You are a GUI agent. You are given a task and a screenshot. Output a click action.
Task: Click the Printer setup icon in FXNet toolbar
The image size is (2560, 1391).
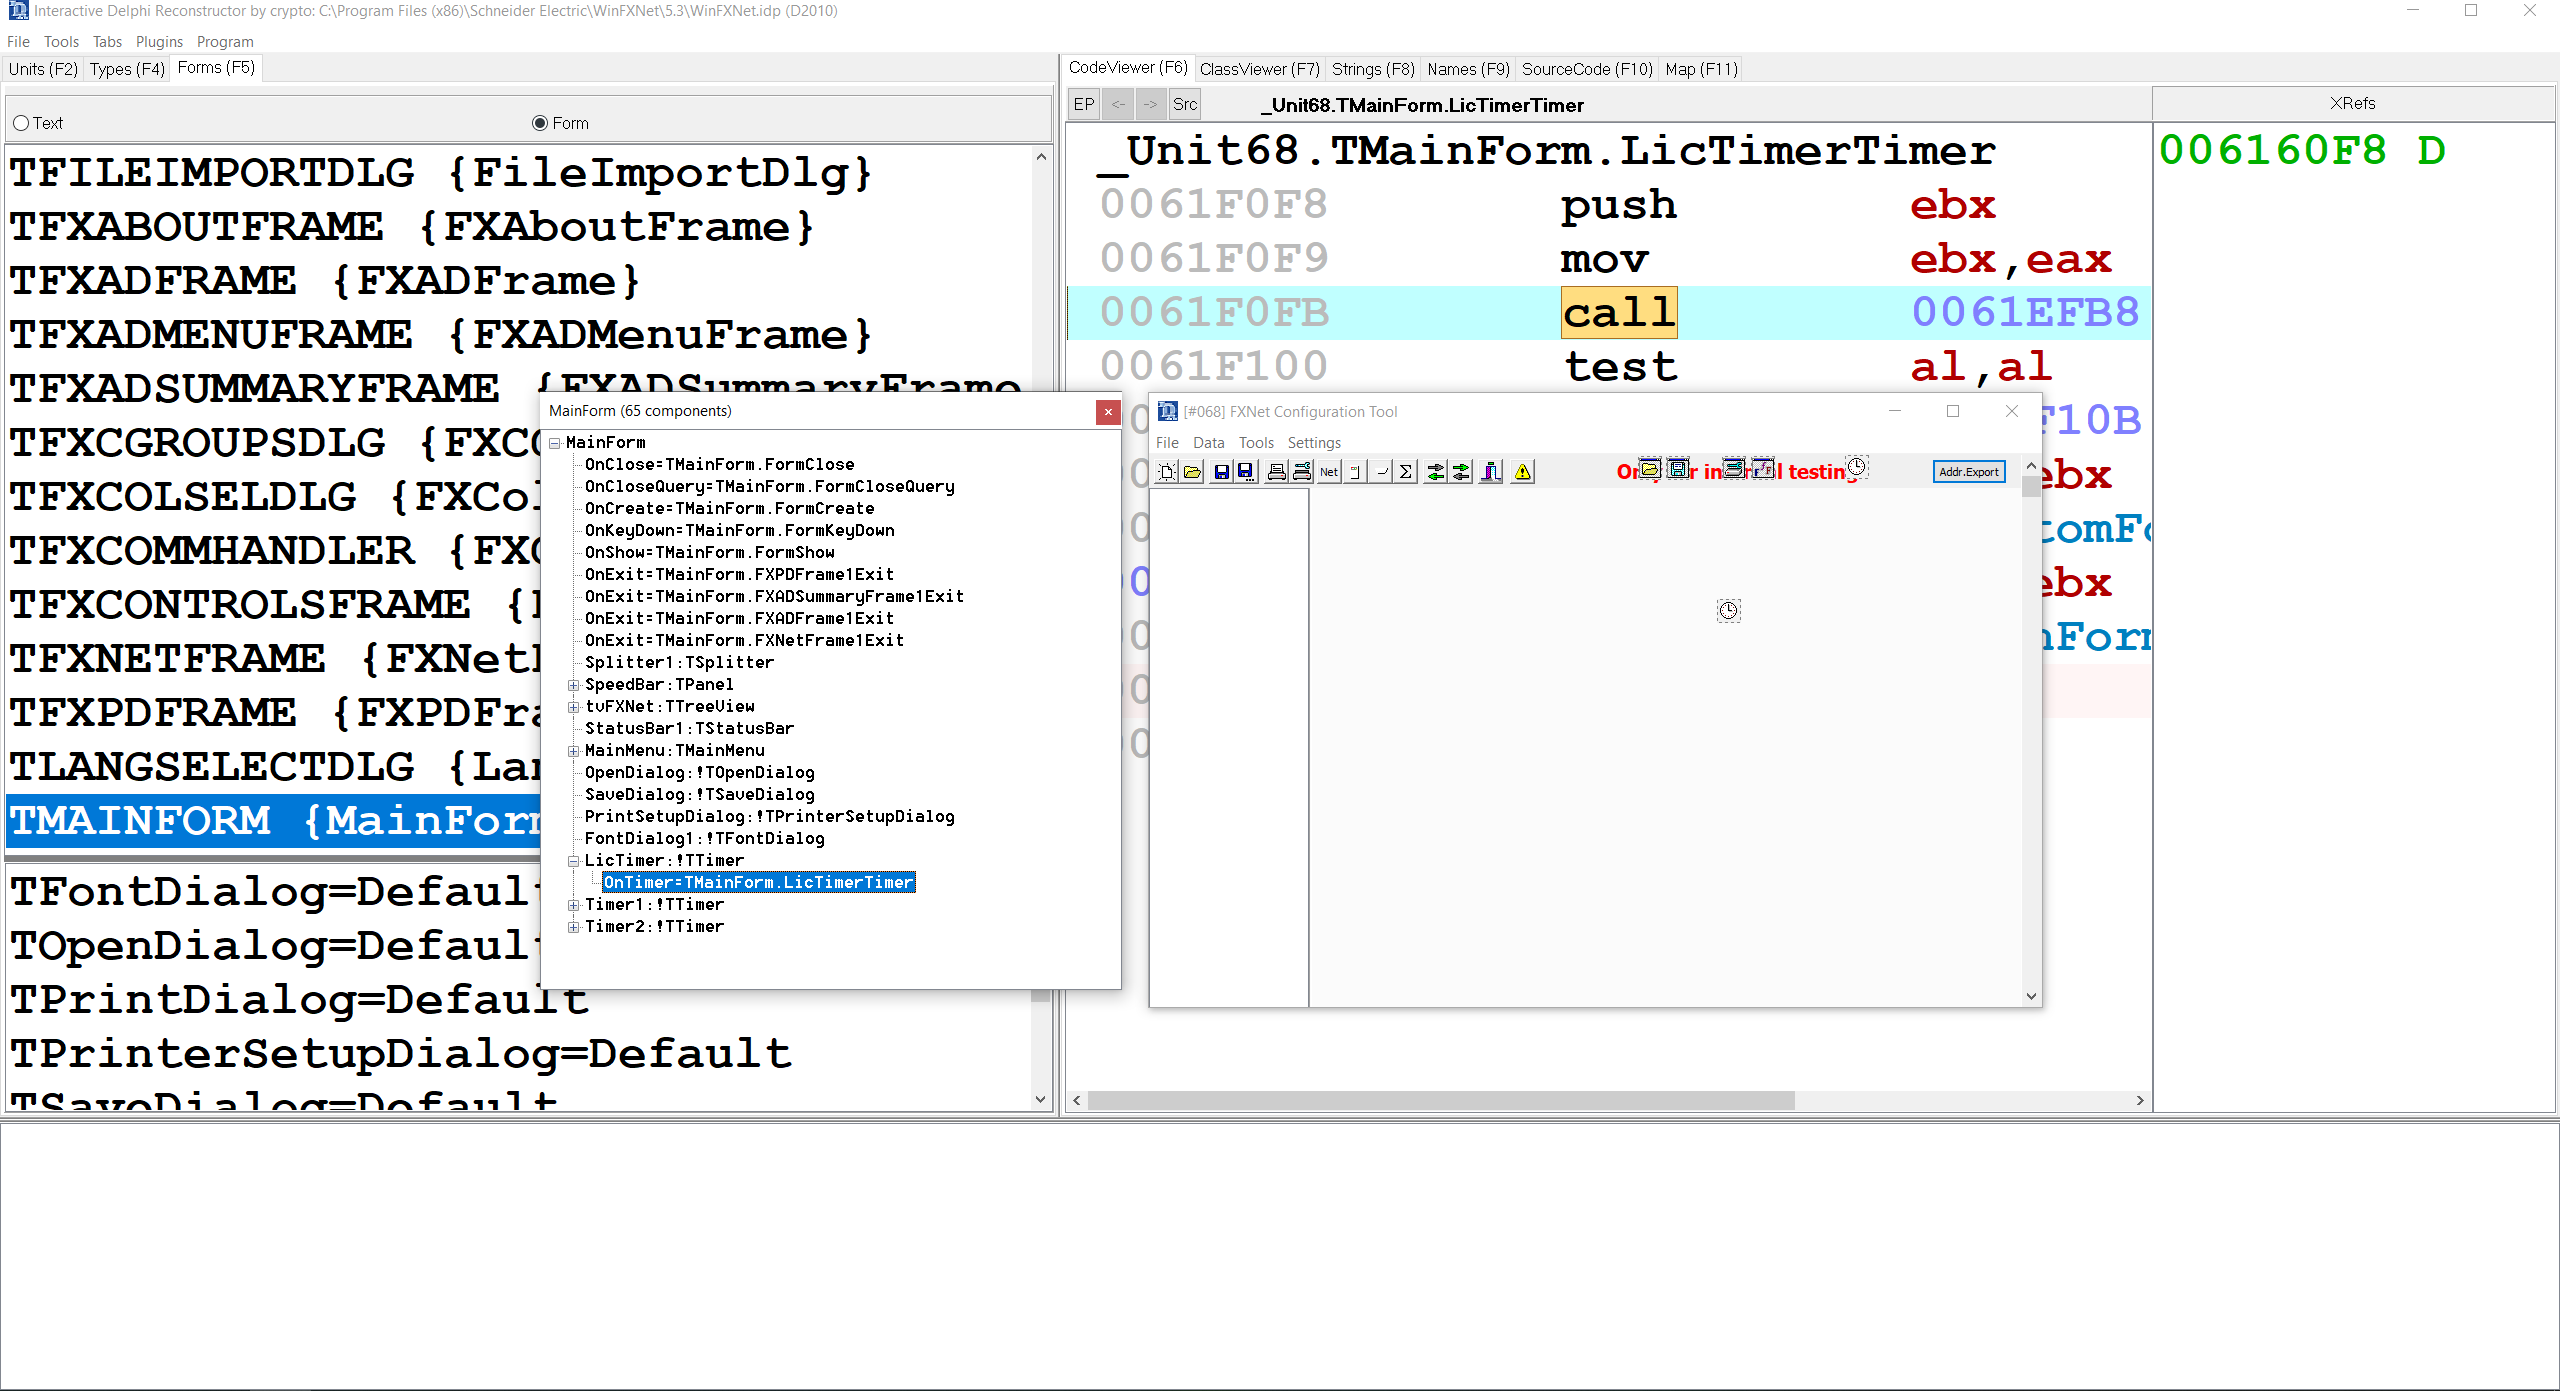(x=1302, y=472)
